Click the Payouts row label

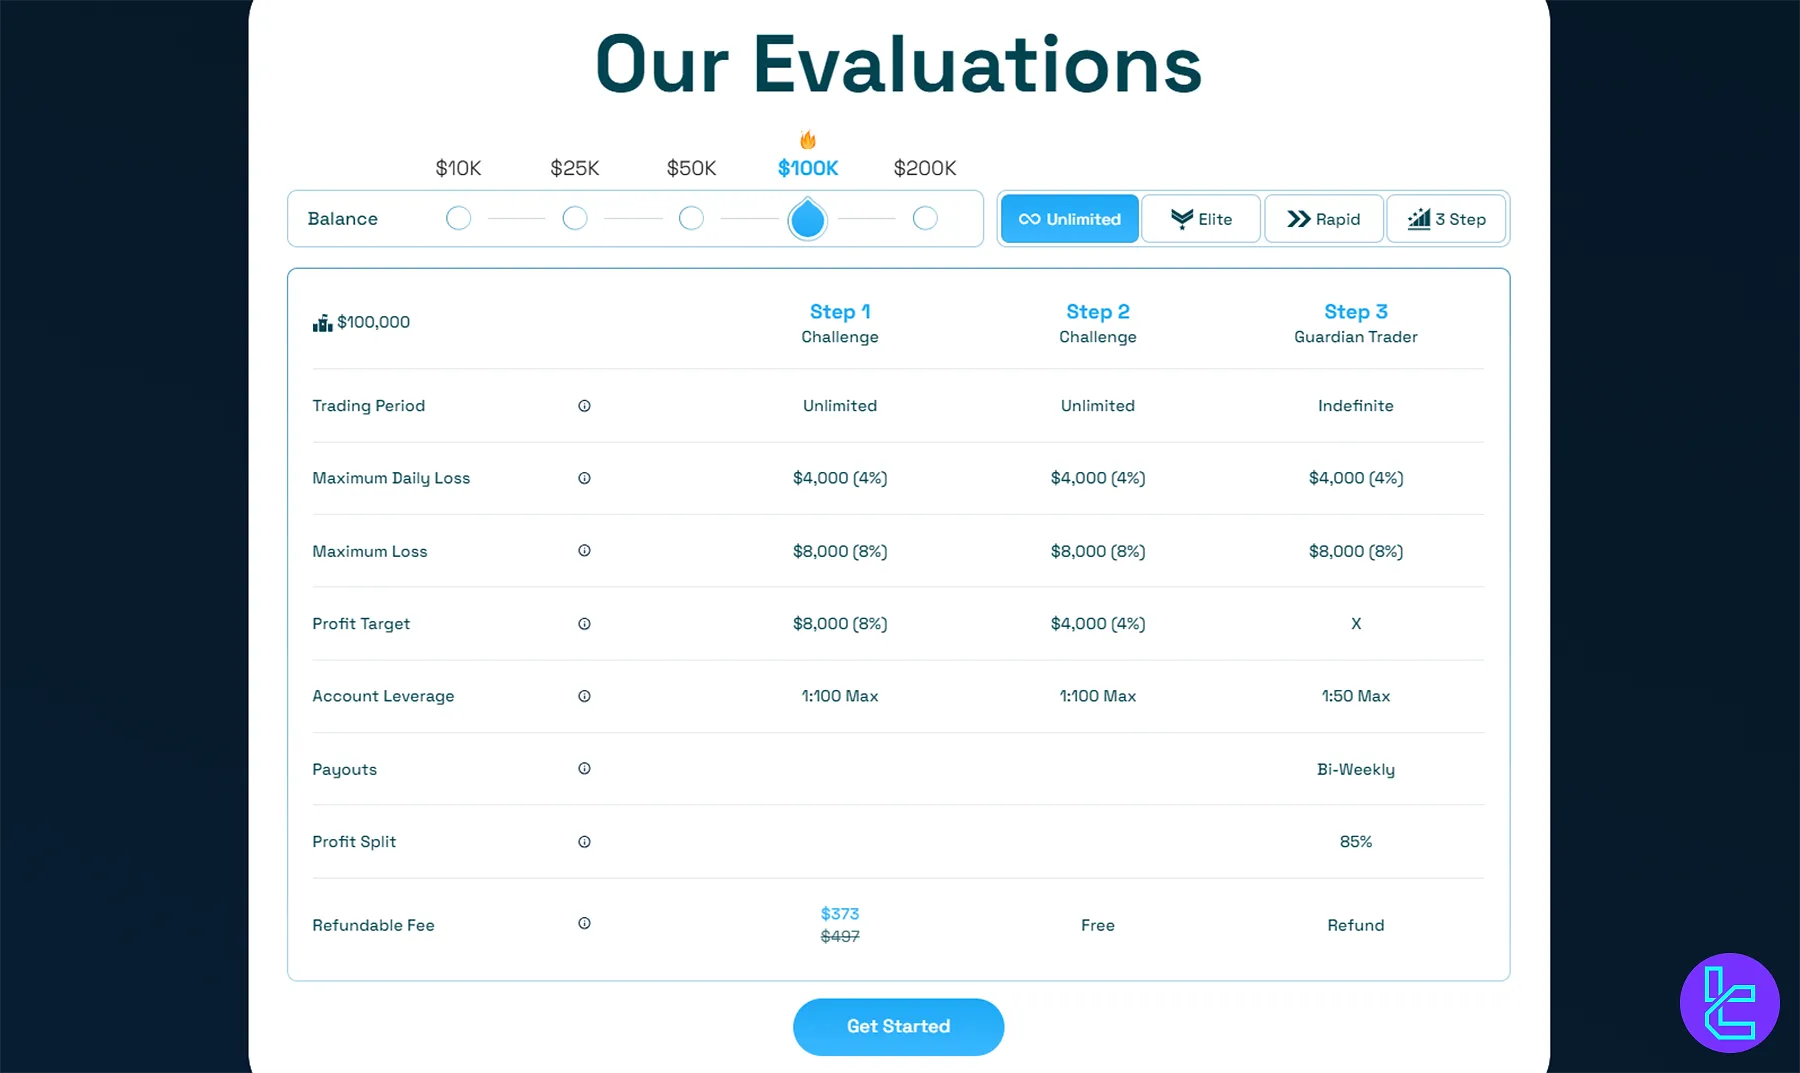point(345,769)
